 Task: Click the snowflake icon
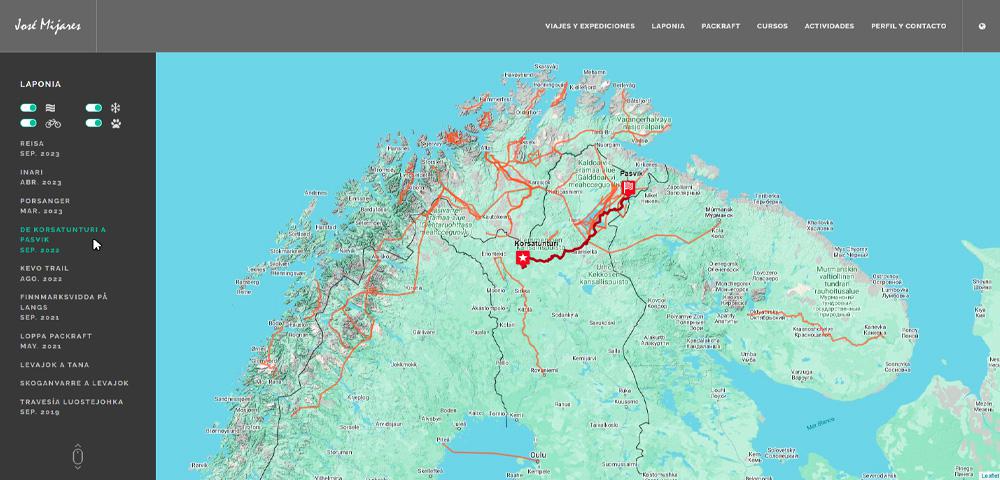click(115, 108)
